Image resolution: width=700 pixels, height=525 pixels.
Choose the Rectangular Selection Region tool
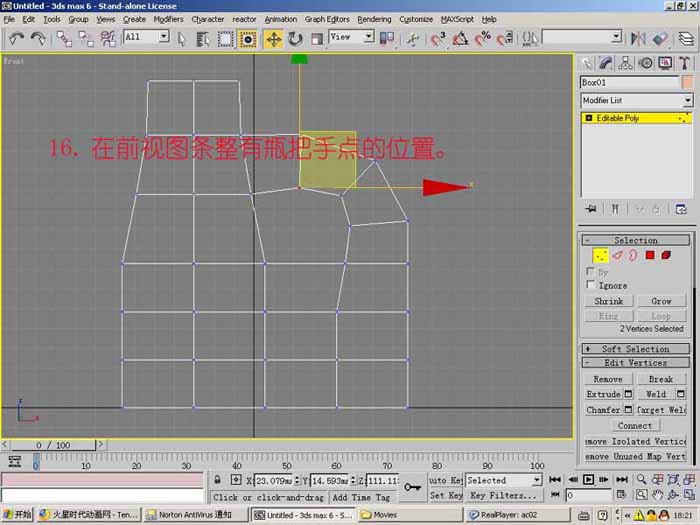pyautogui.click(x=225, y=39)
